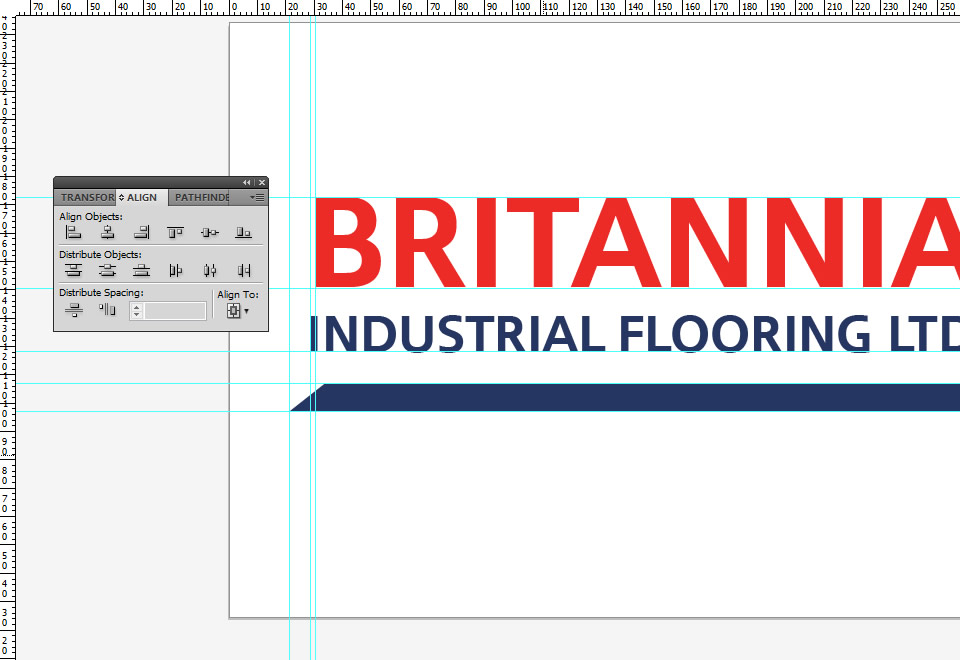The height and width of the screenshot is (660, 960).
Task: Select the INDUSTRIAL FLOORING LTD text
Action: point(635,334)
